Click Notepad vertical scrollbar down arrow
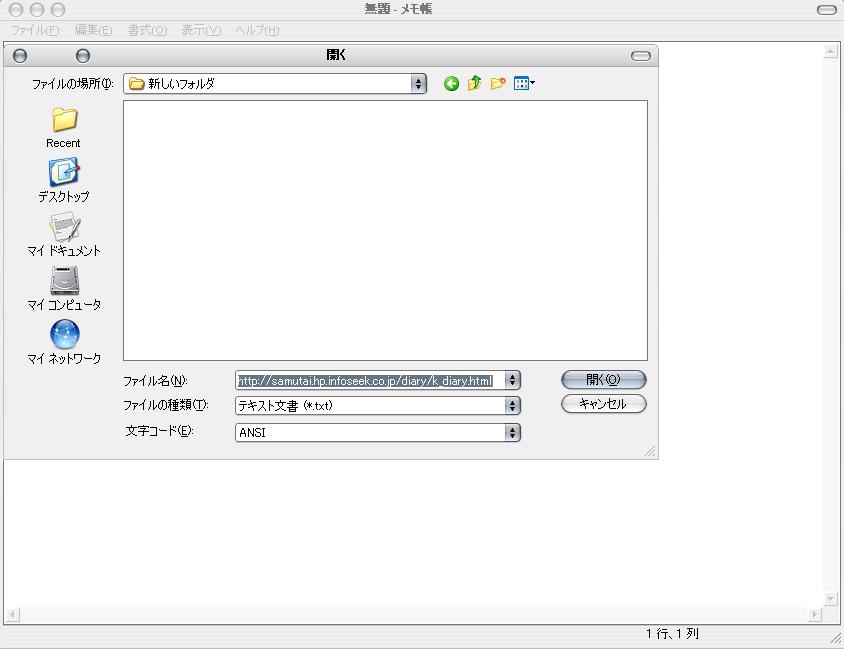Screen dimensions: 844x649 pos(831,599)
